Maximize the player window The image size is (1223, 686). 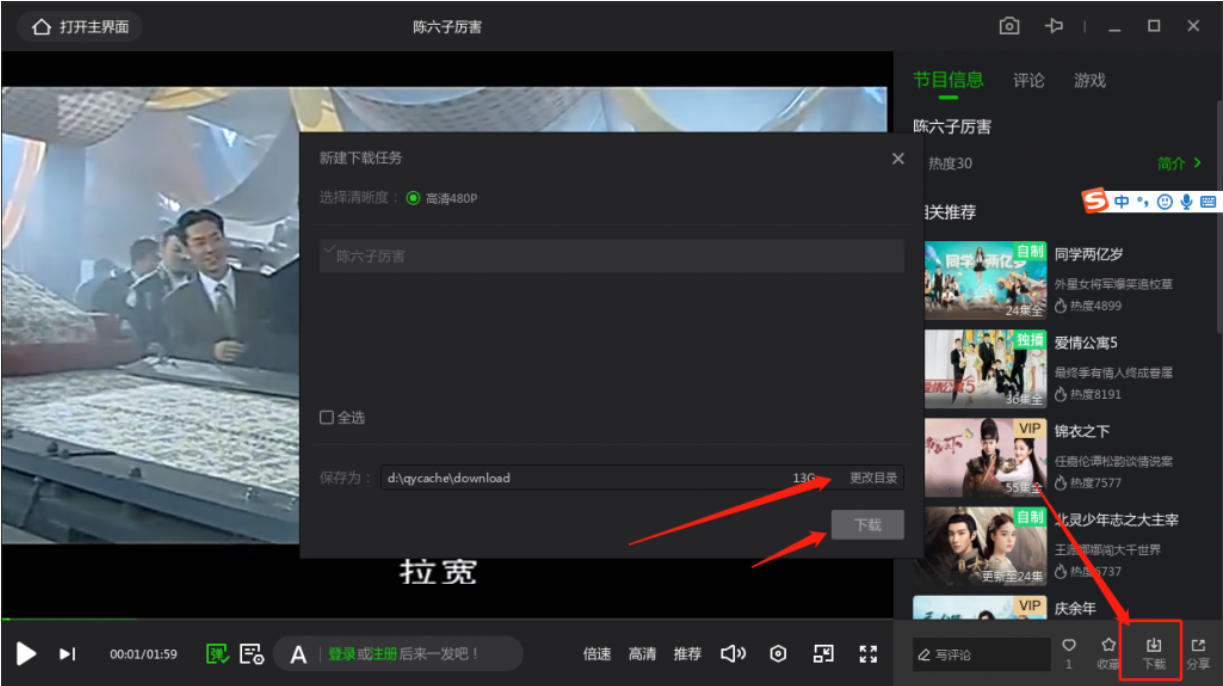click(x=1154, y=26)
